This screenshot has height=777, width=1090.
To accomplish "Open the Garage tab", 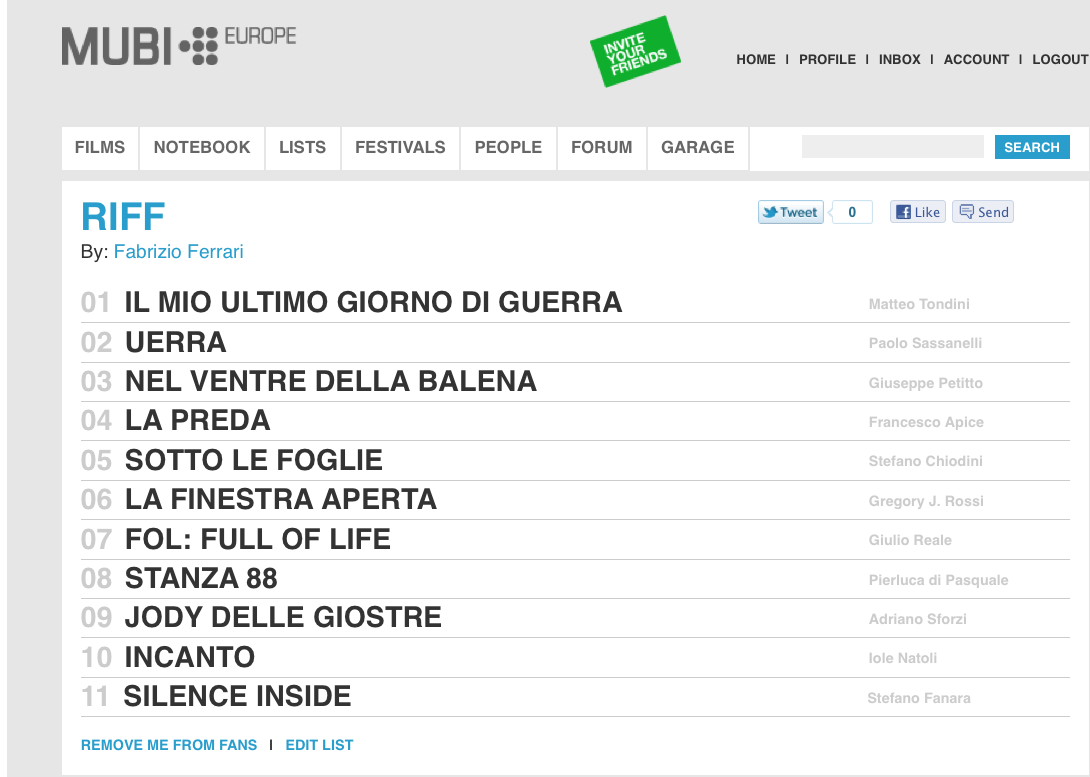I will [x=698, y=147].
